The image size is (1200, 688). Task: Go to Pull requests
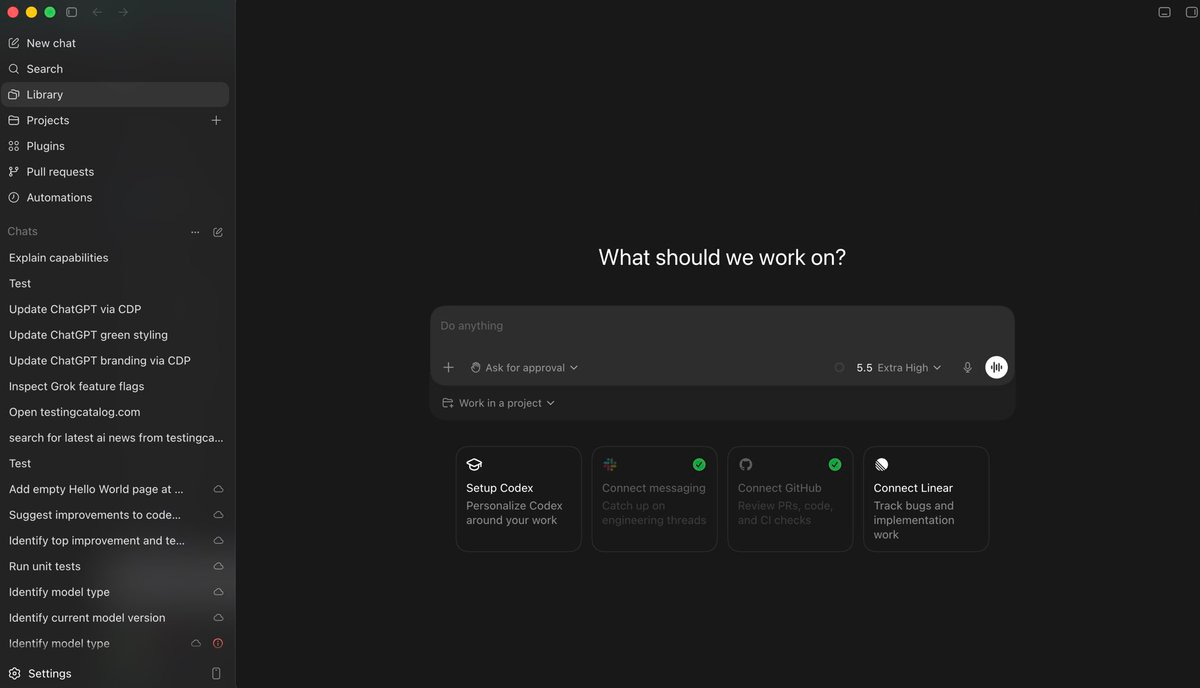click(x=115, y=172)
